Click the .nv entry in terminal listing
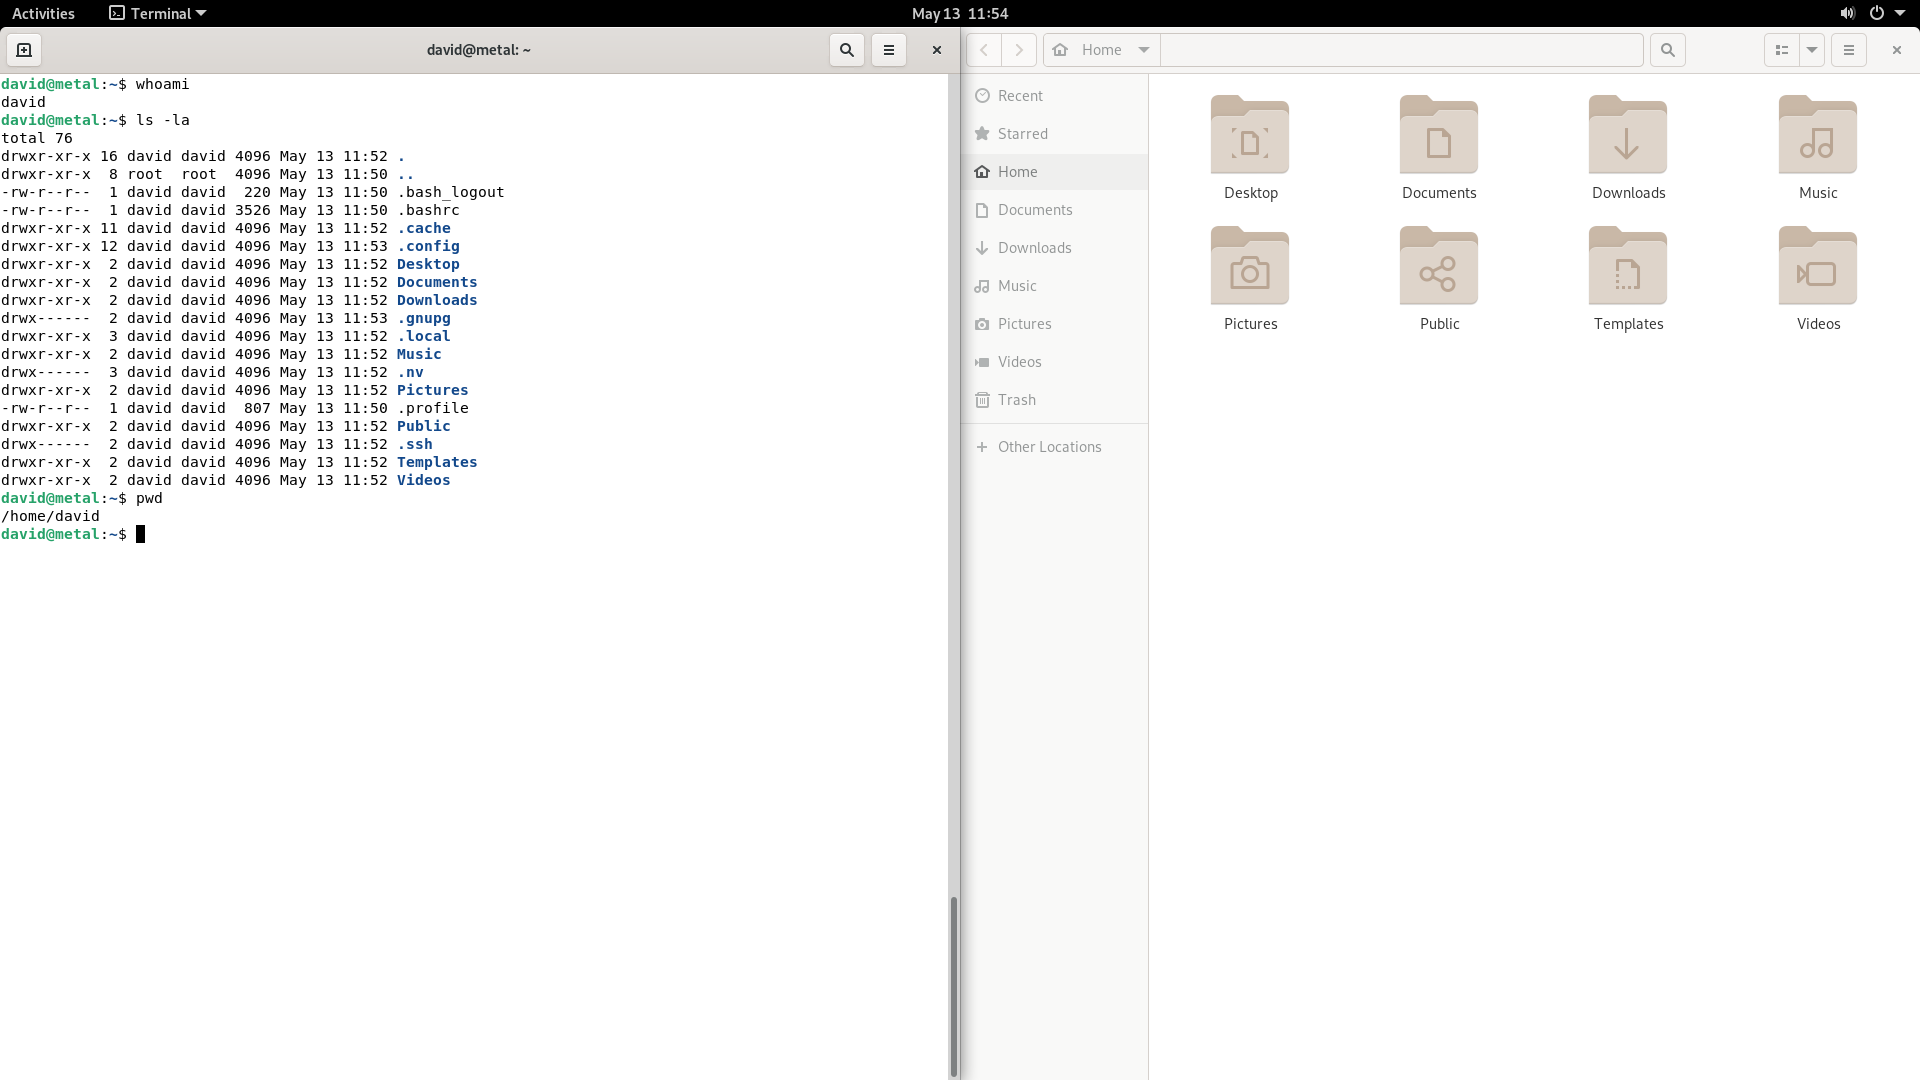 [x=410, y=372]
